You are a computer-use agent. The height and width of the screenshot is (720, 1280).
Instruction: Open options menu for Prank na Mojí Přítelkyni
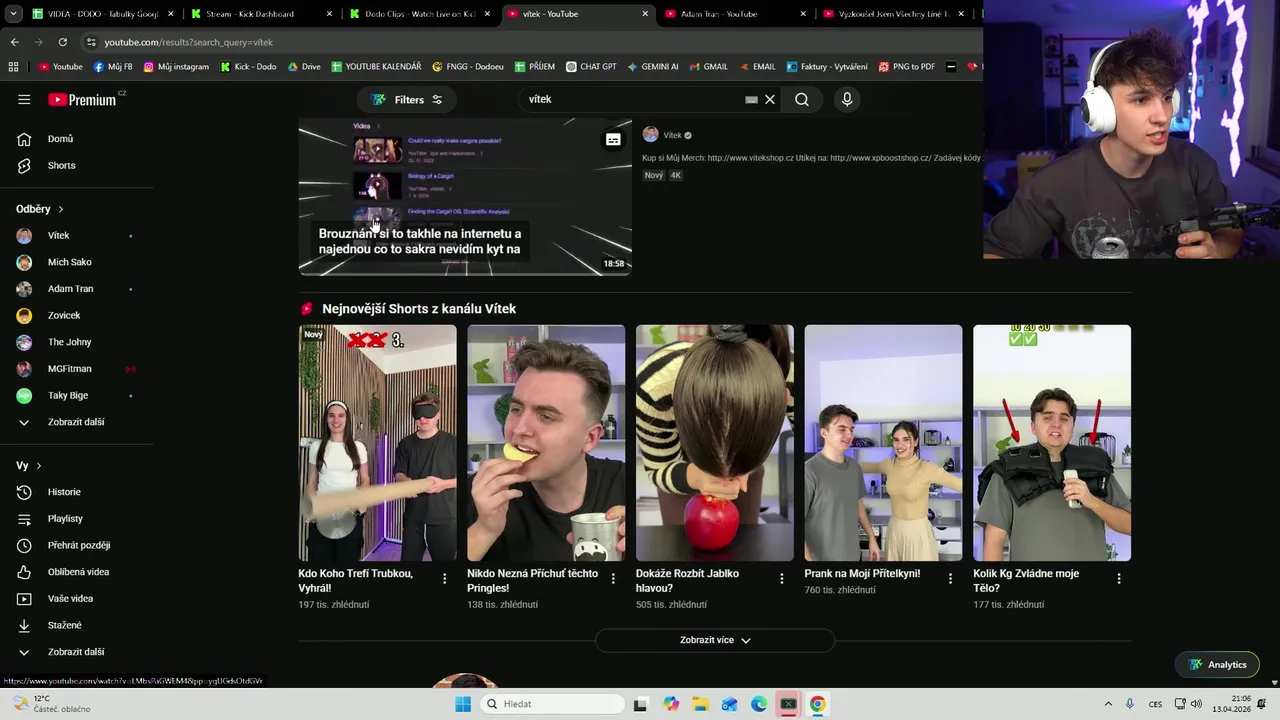[950, 578]
